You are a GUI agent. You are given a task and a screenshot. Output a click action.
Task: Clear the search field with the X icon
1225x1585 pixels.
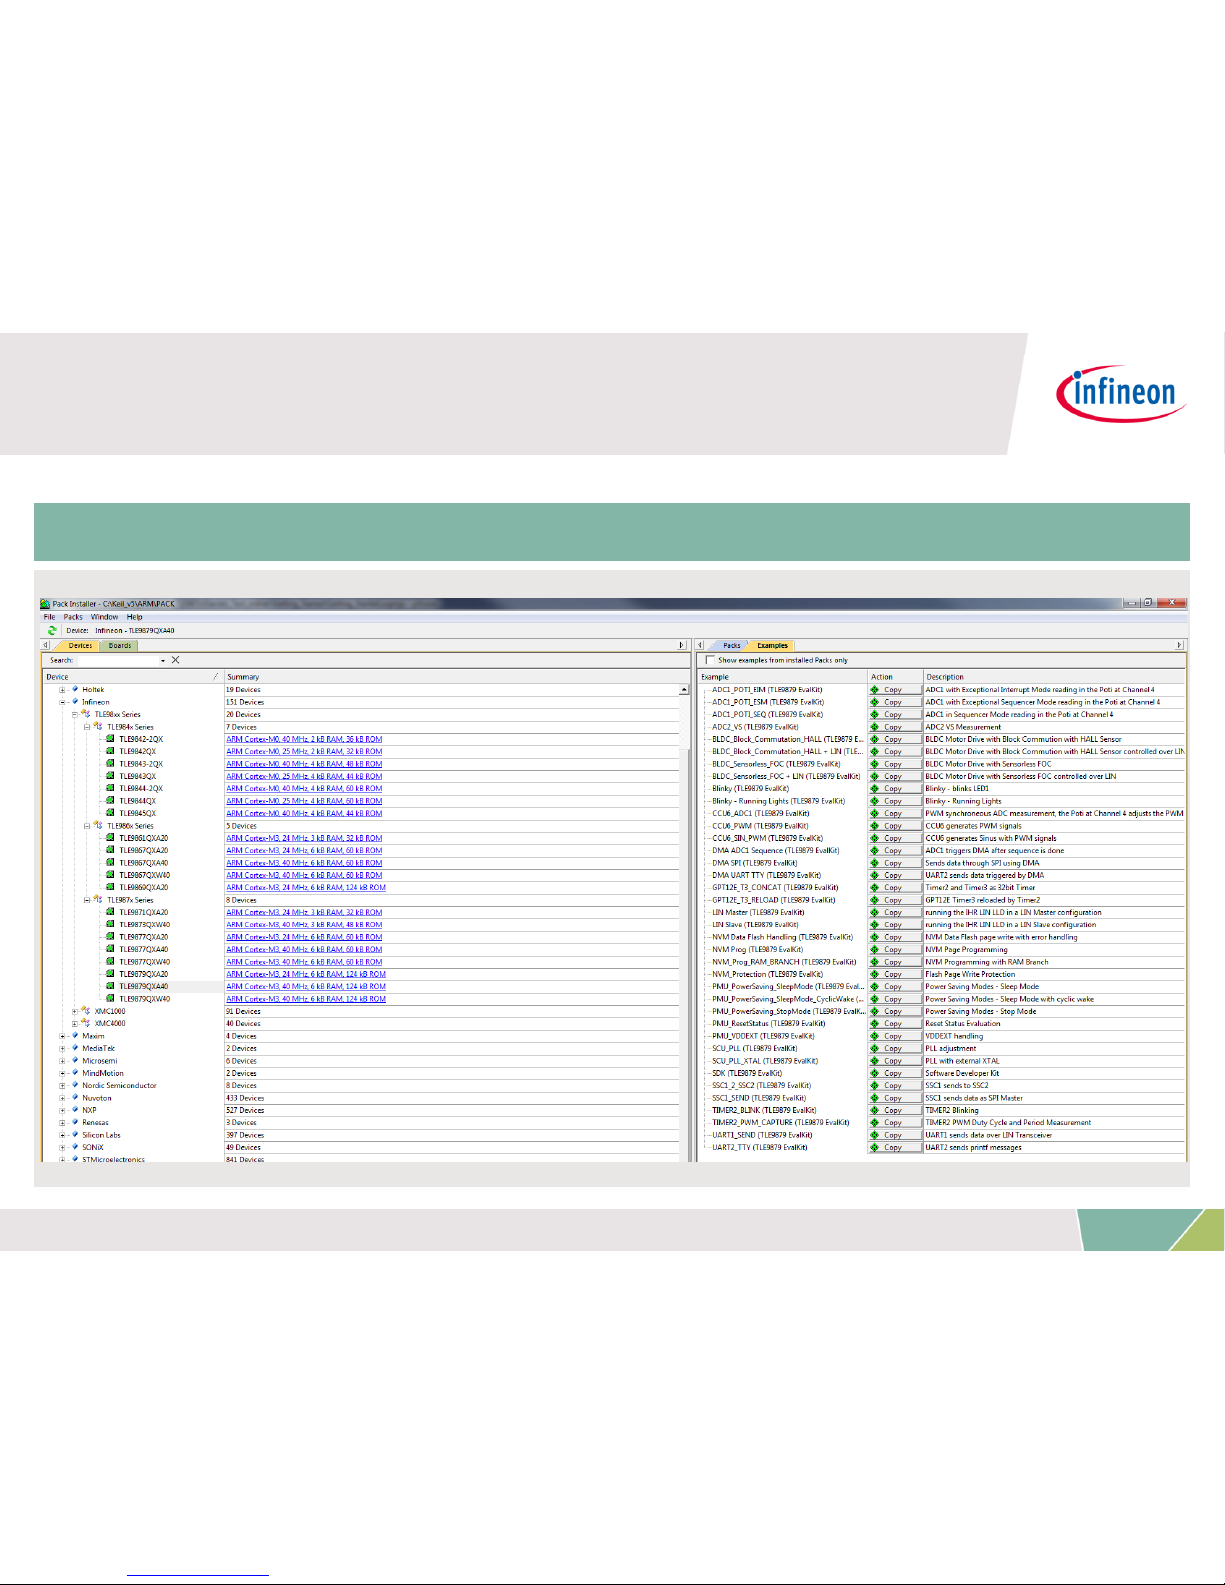(176, 660)
